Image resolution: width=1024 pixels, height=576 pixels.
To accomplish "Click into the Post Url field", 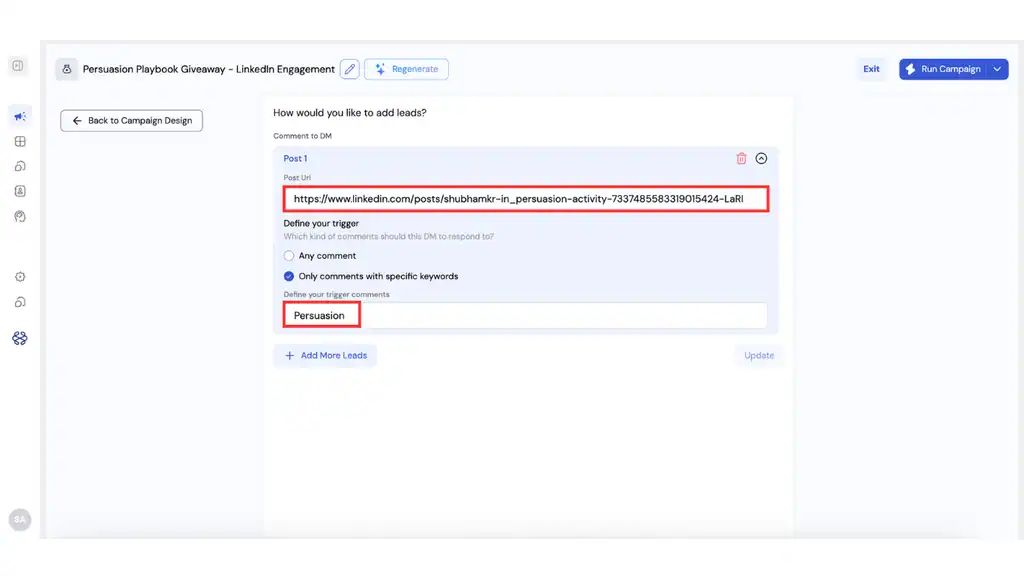I will pyautogui.click(x=525, y=199).
